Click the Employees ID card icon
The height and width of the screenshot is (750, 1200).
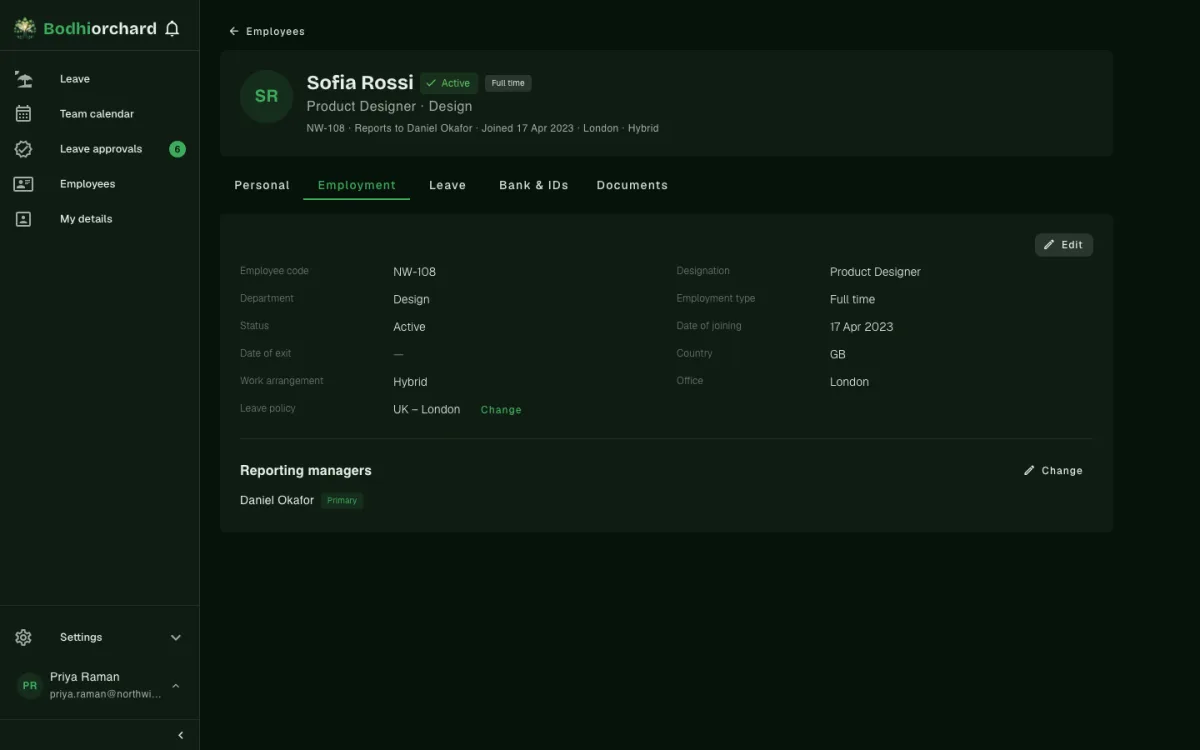pos(24,184)
